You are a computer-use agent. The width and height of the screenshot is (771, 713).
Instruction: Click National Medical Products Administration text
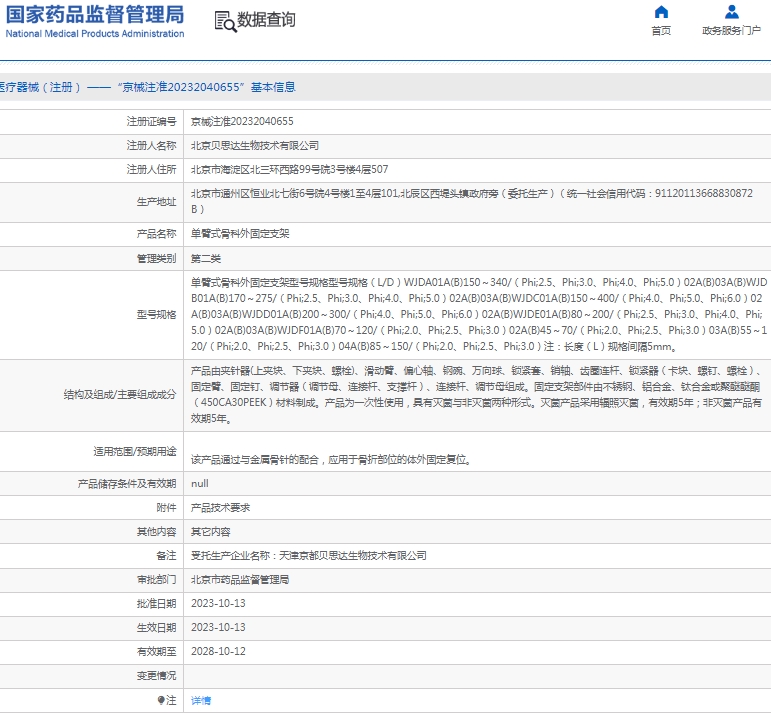coord(95,33)
